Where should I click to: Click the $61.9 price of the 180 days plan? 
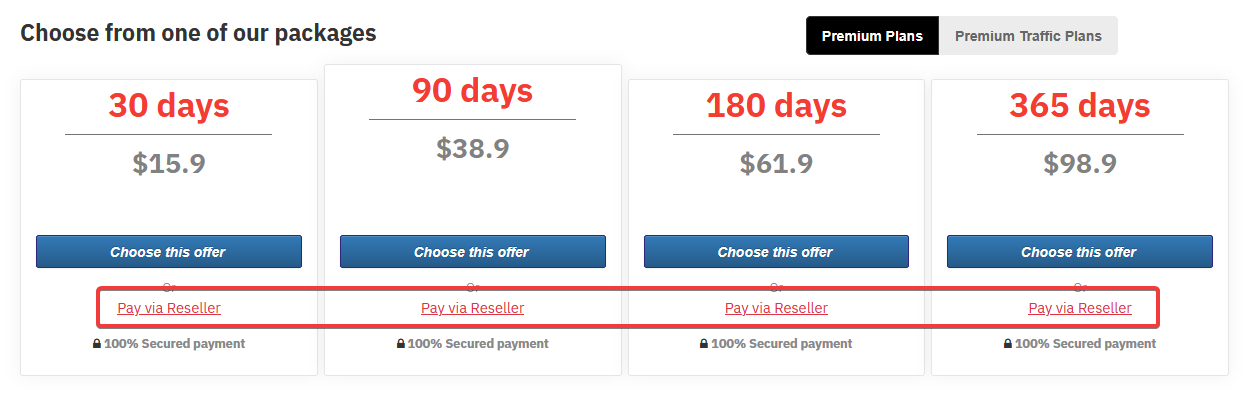coord(776,163)
